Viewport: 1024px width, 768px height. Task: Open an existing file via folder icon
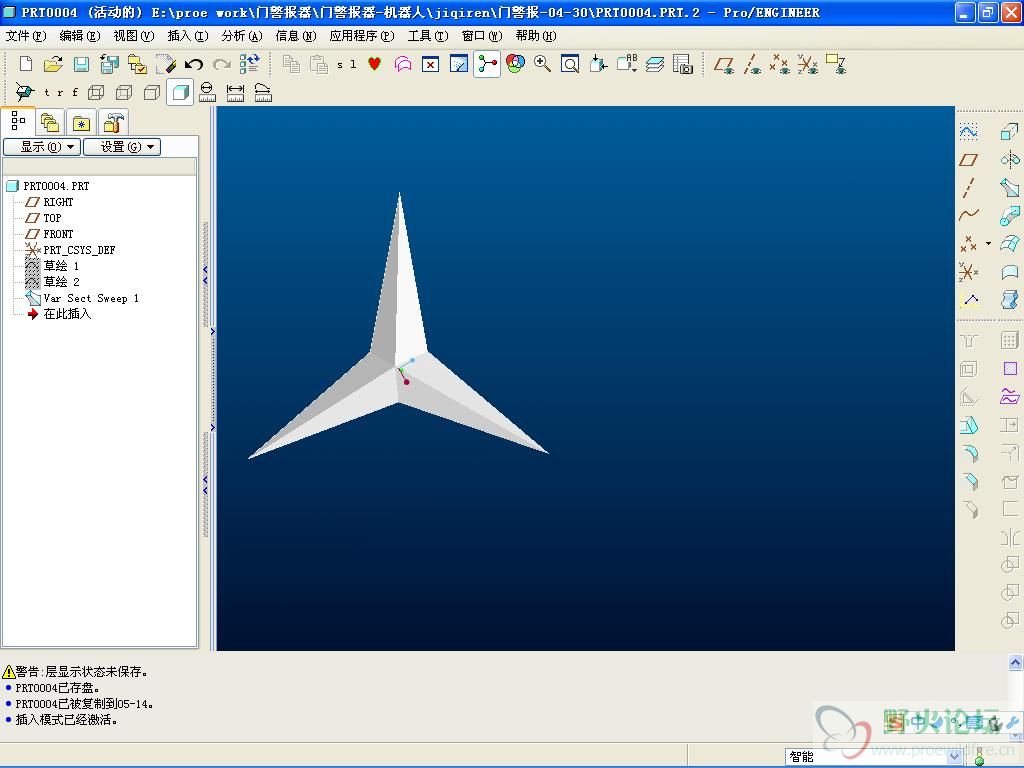point(53,64)
